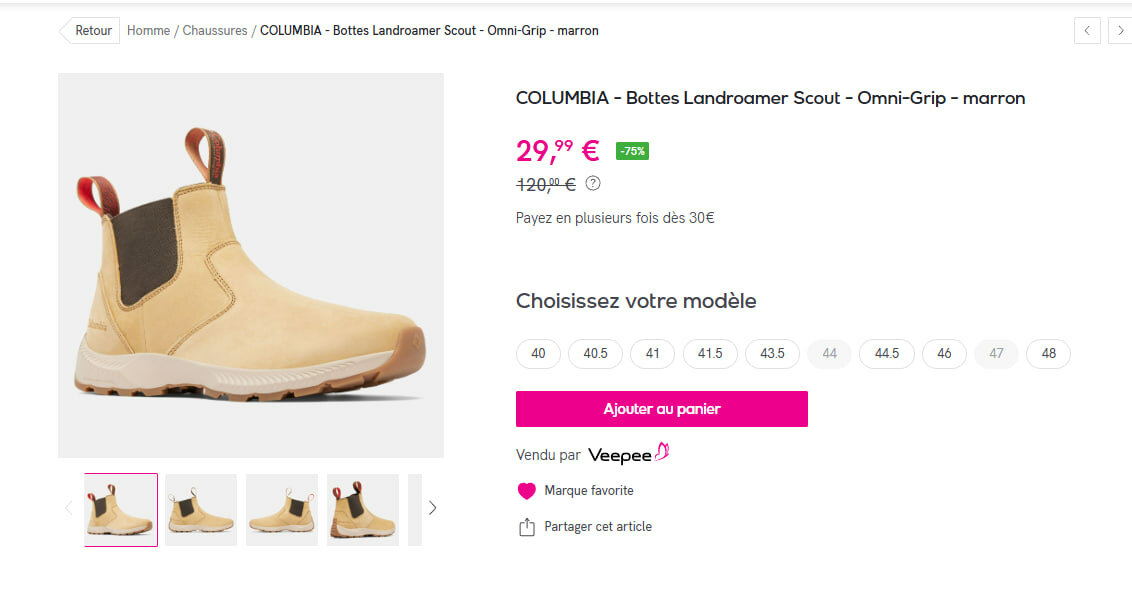Click the heart Marque favorite icon
This screenshot has width=1132, height=597.
tap(527, 491)
